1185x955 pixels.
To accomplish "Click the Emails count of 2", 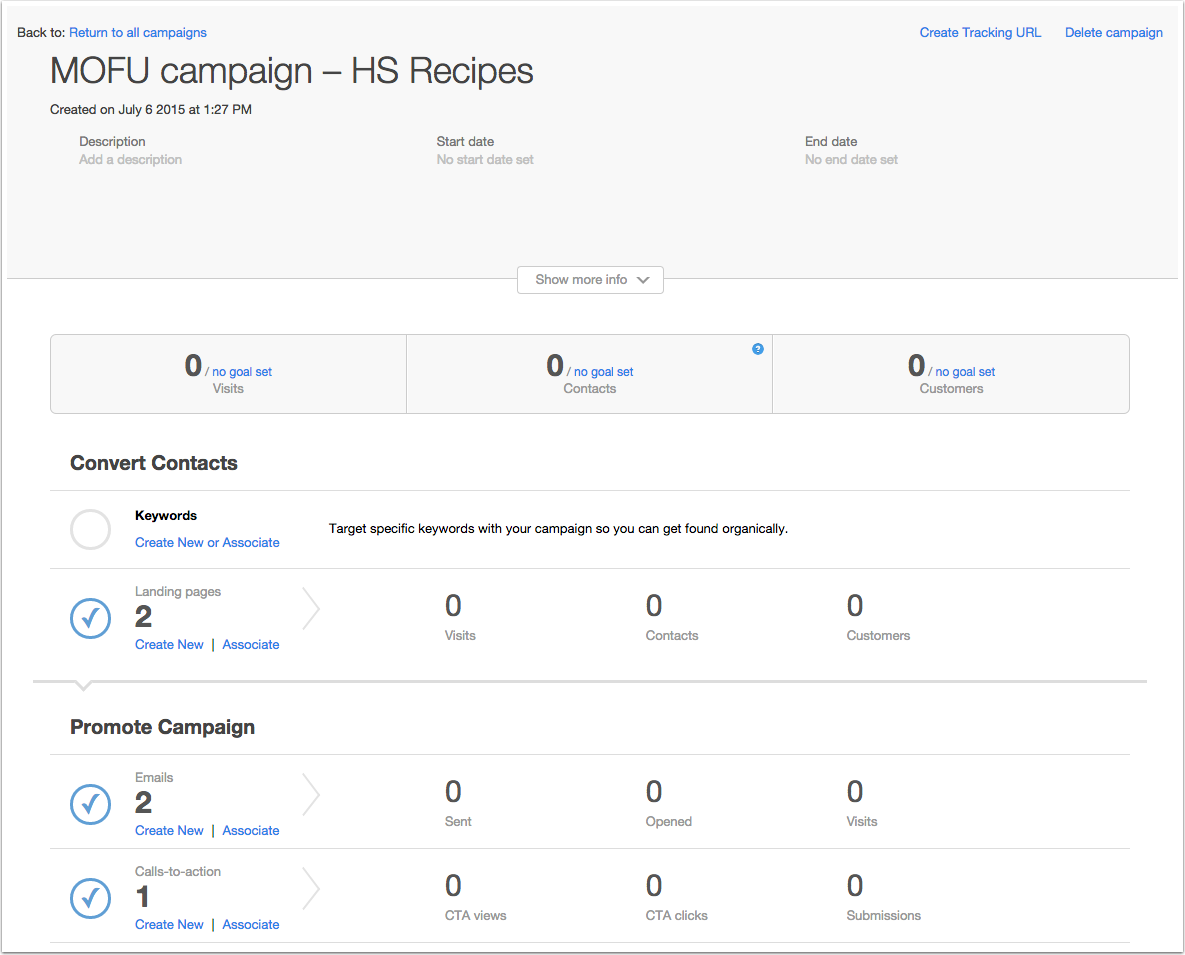I will tap(144, 802).
